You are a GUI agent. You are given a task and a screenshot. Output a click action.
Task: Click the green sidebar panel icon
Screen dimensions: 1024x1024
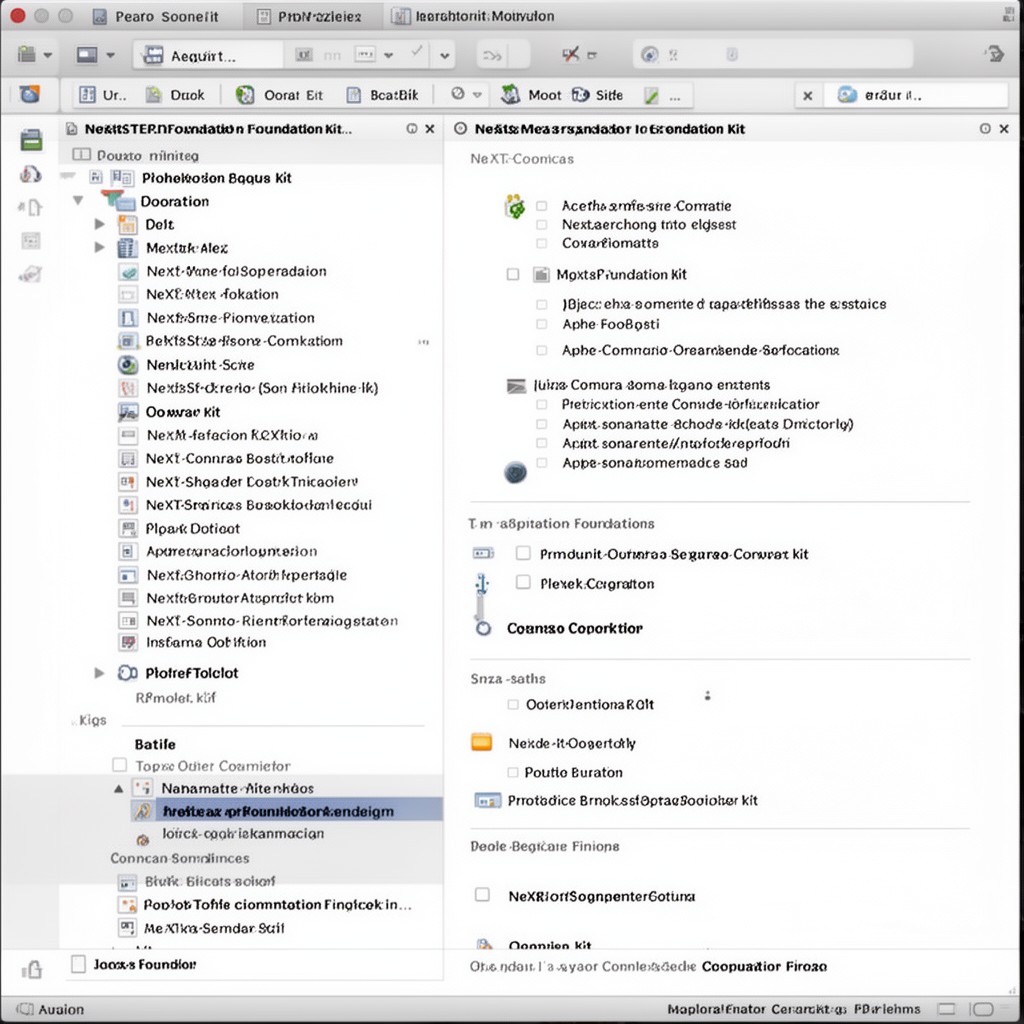(x=31, y=140)
